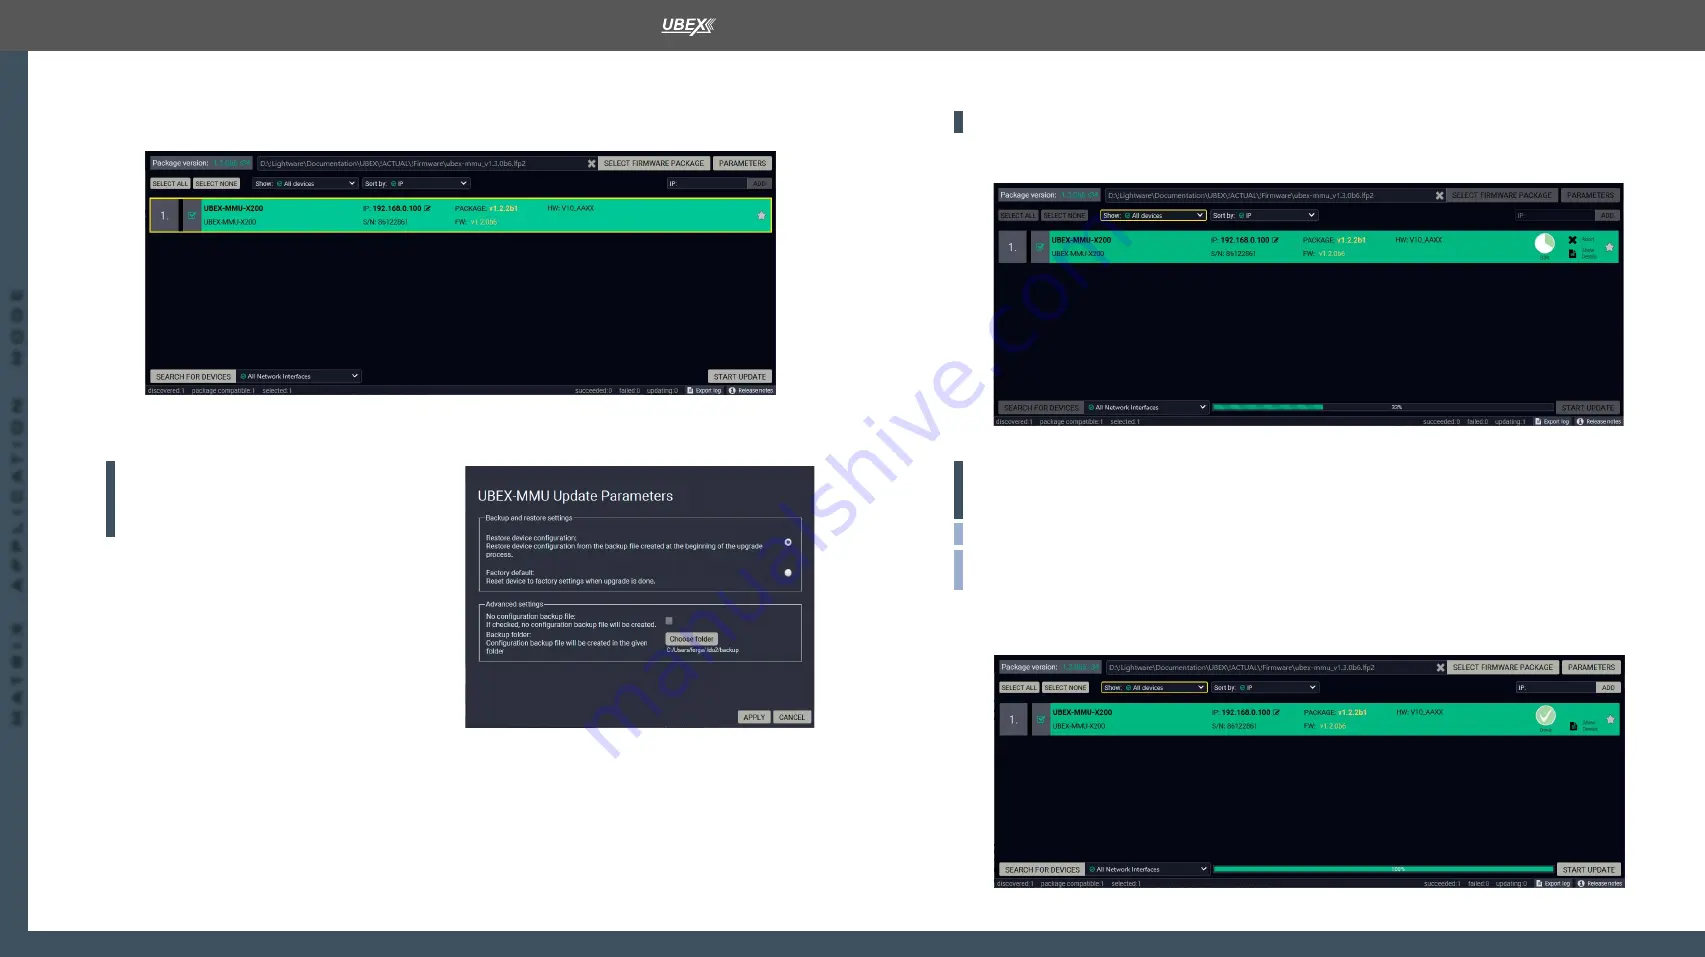
Task: Click Parameters button in 100% done updater
Action: [1591, 667]
